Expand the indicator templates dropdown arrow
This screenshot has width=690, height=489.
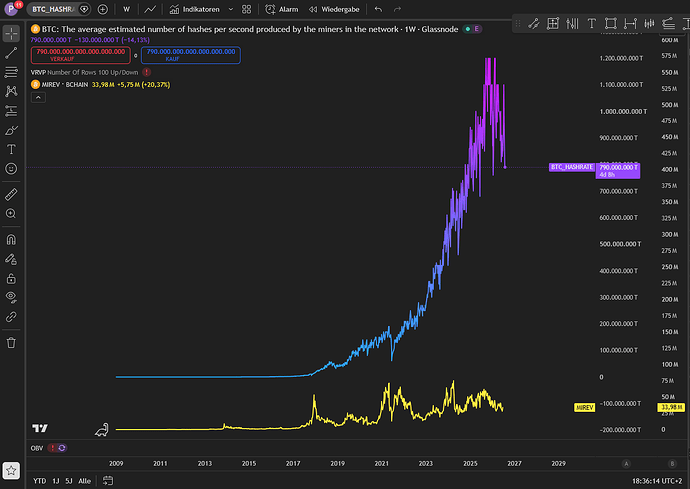231,9
